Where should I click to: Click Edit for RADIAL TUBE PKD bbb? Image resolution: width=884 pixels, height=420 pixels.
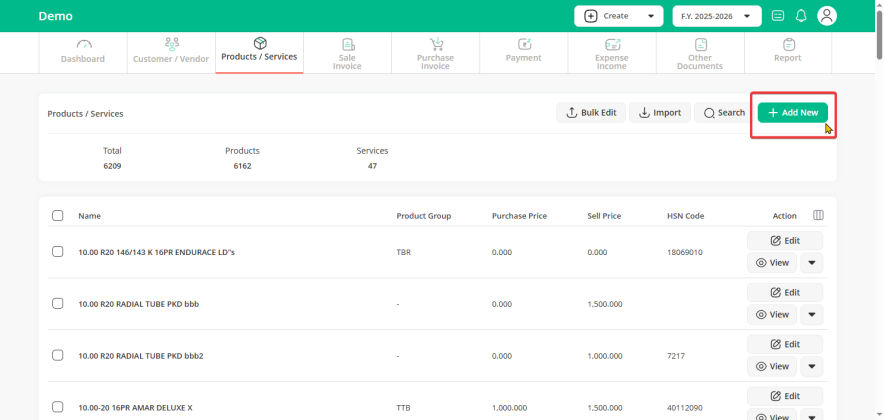[x=784, y=292]
